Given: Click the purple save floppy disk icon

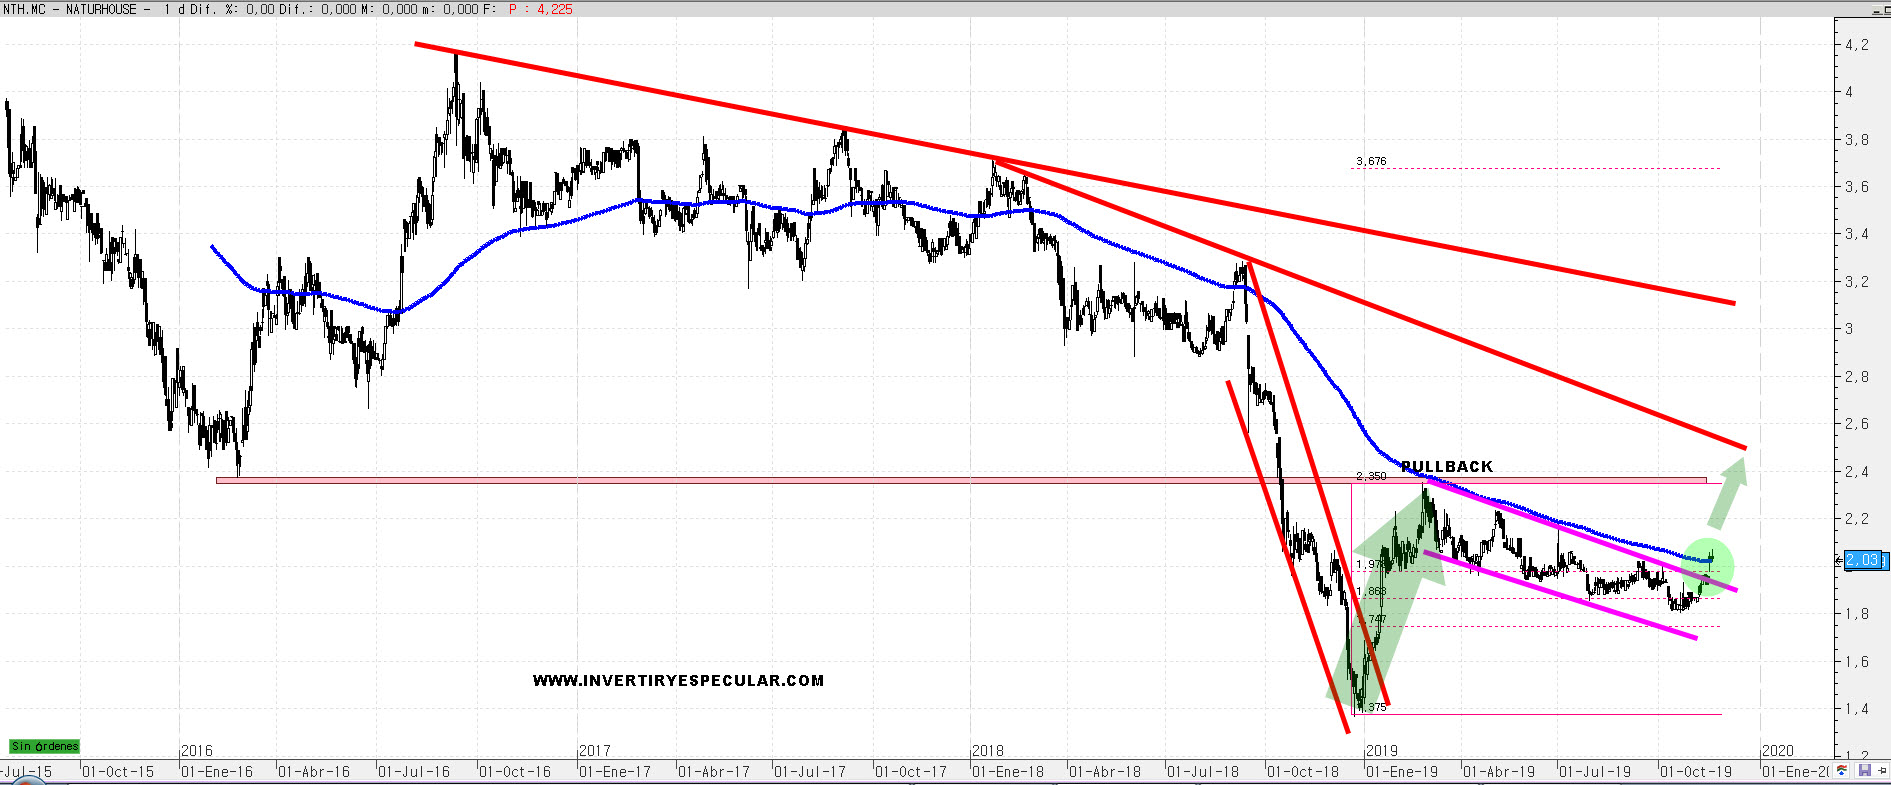Looking at the screenshot, I should (1864, 770).
